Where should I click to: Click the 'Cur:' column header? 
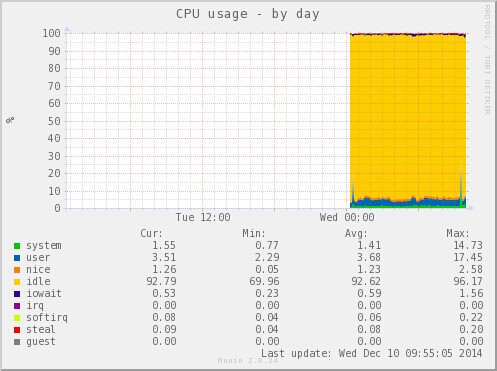point(151,233)
